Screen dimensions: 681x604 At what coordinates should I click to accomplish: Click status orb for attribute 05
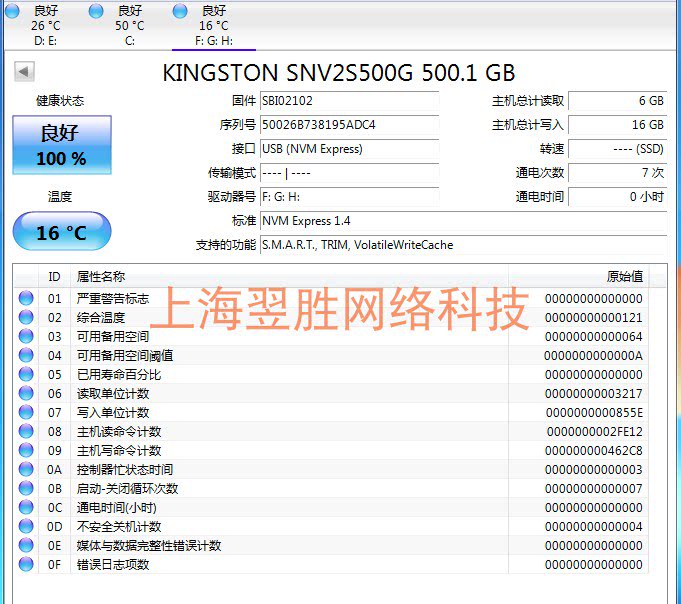pos(26,374)
